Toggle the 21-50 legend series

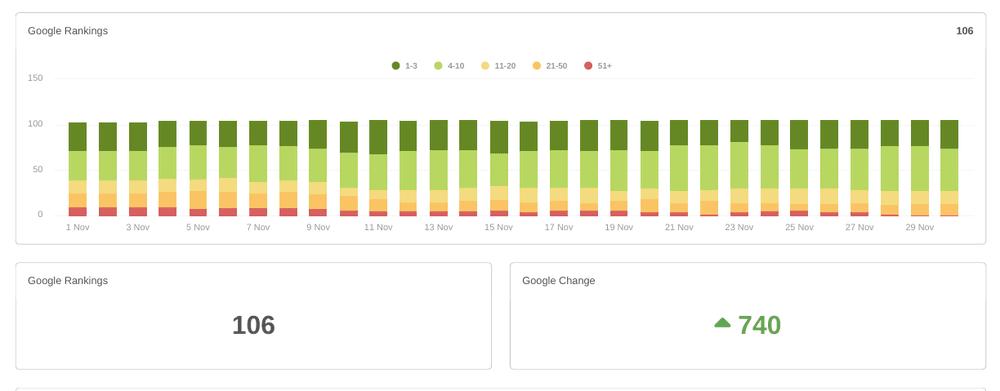tap(549, 66)
